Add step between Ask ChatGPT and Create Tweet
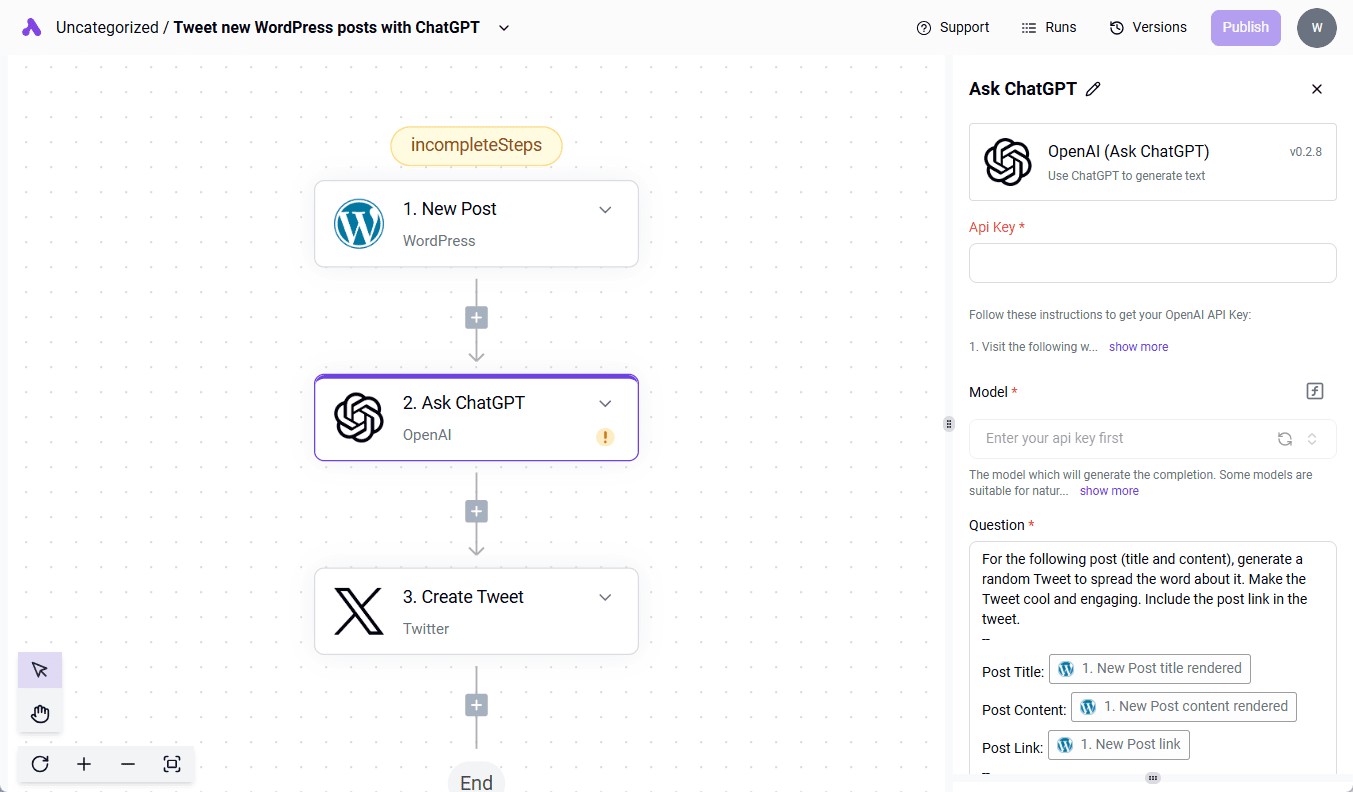 476,512
